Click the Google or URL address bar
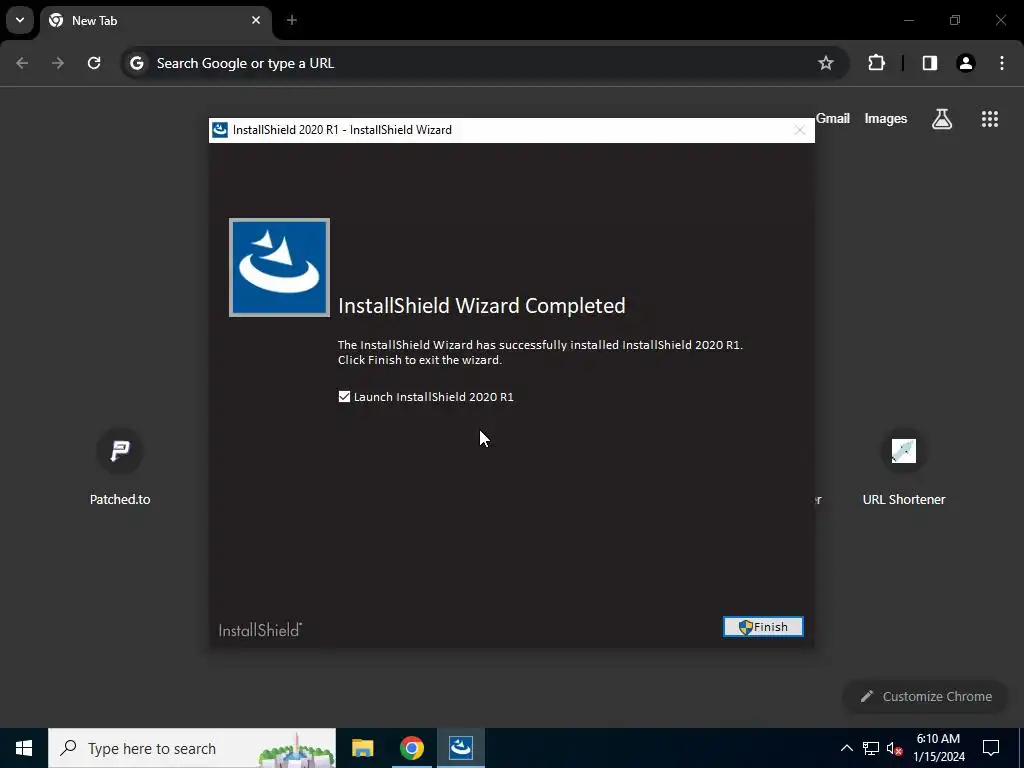 485,63
